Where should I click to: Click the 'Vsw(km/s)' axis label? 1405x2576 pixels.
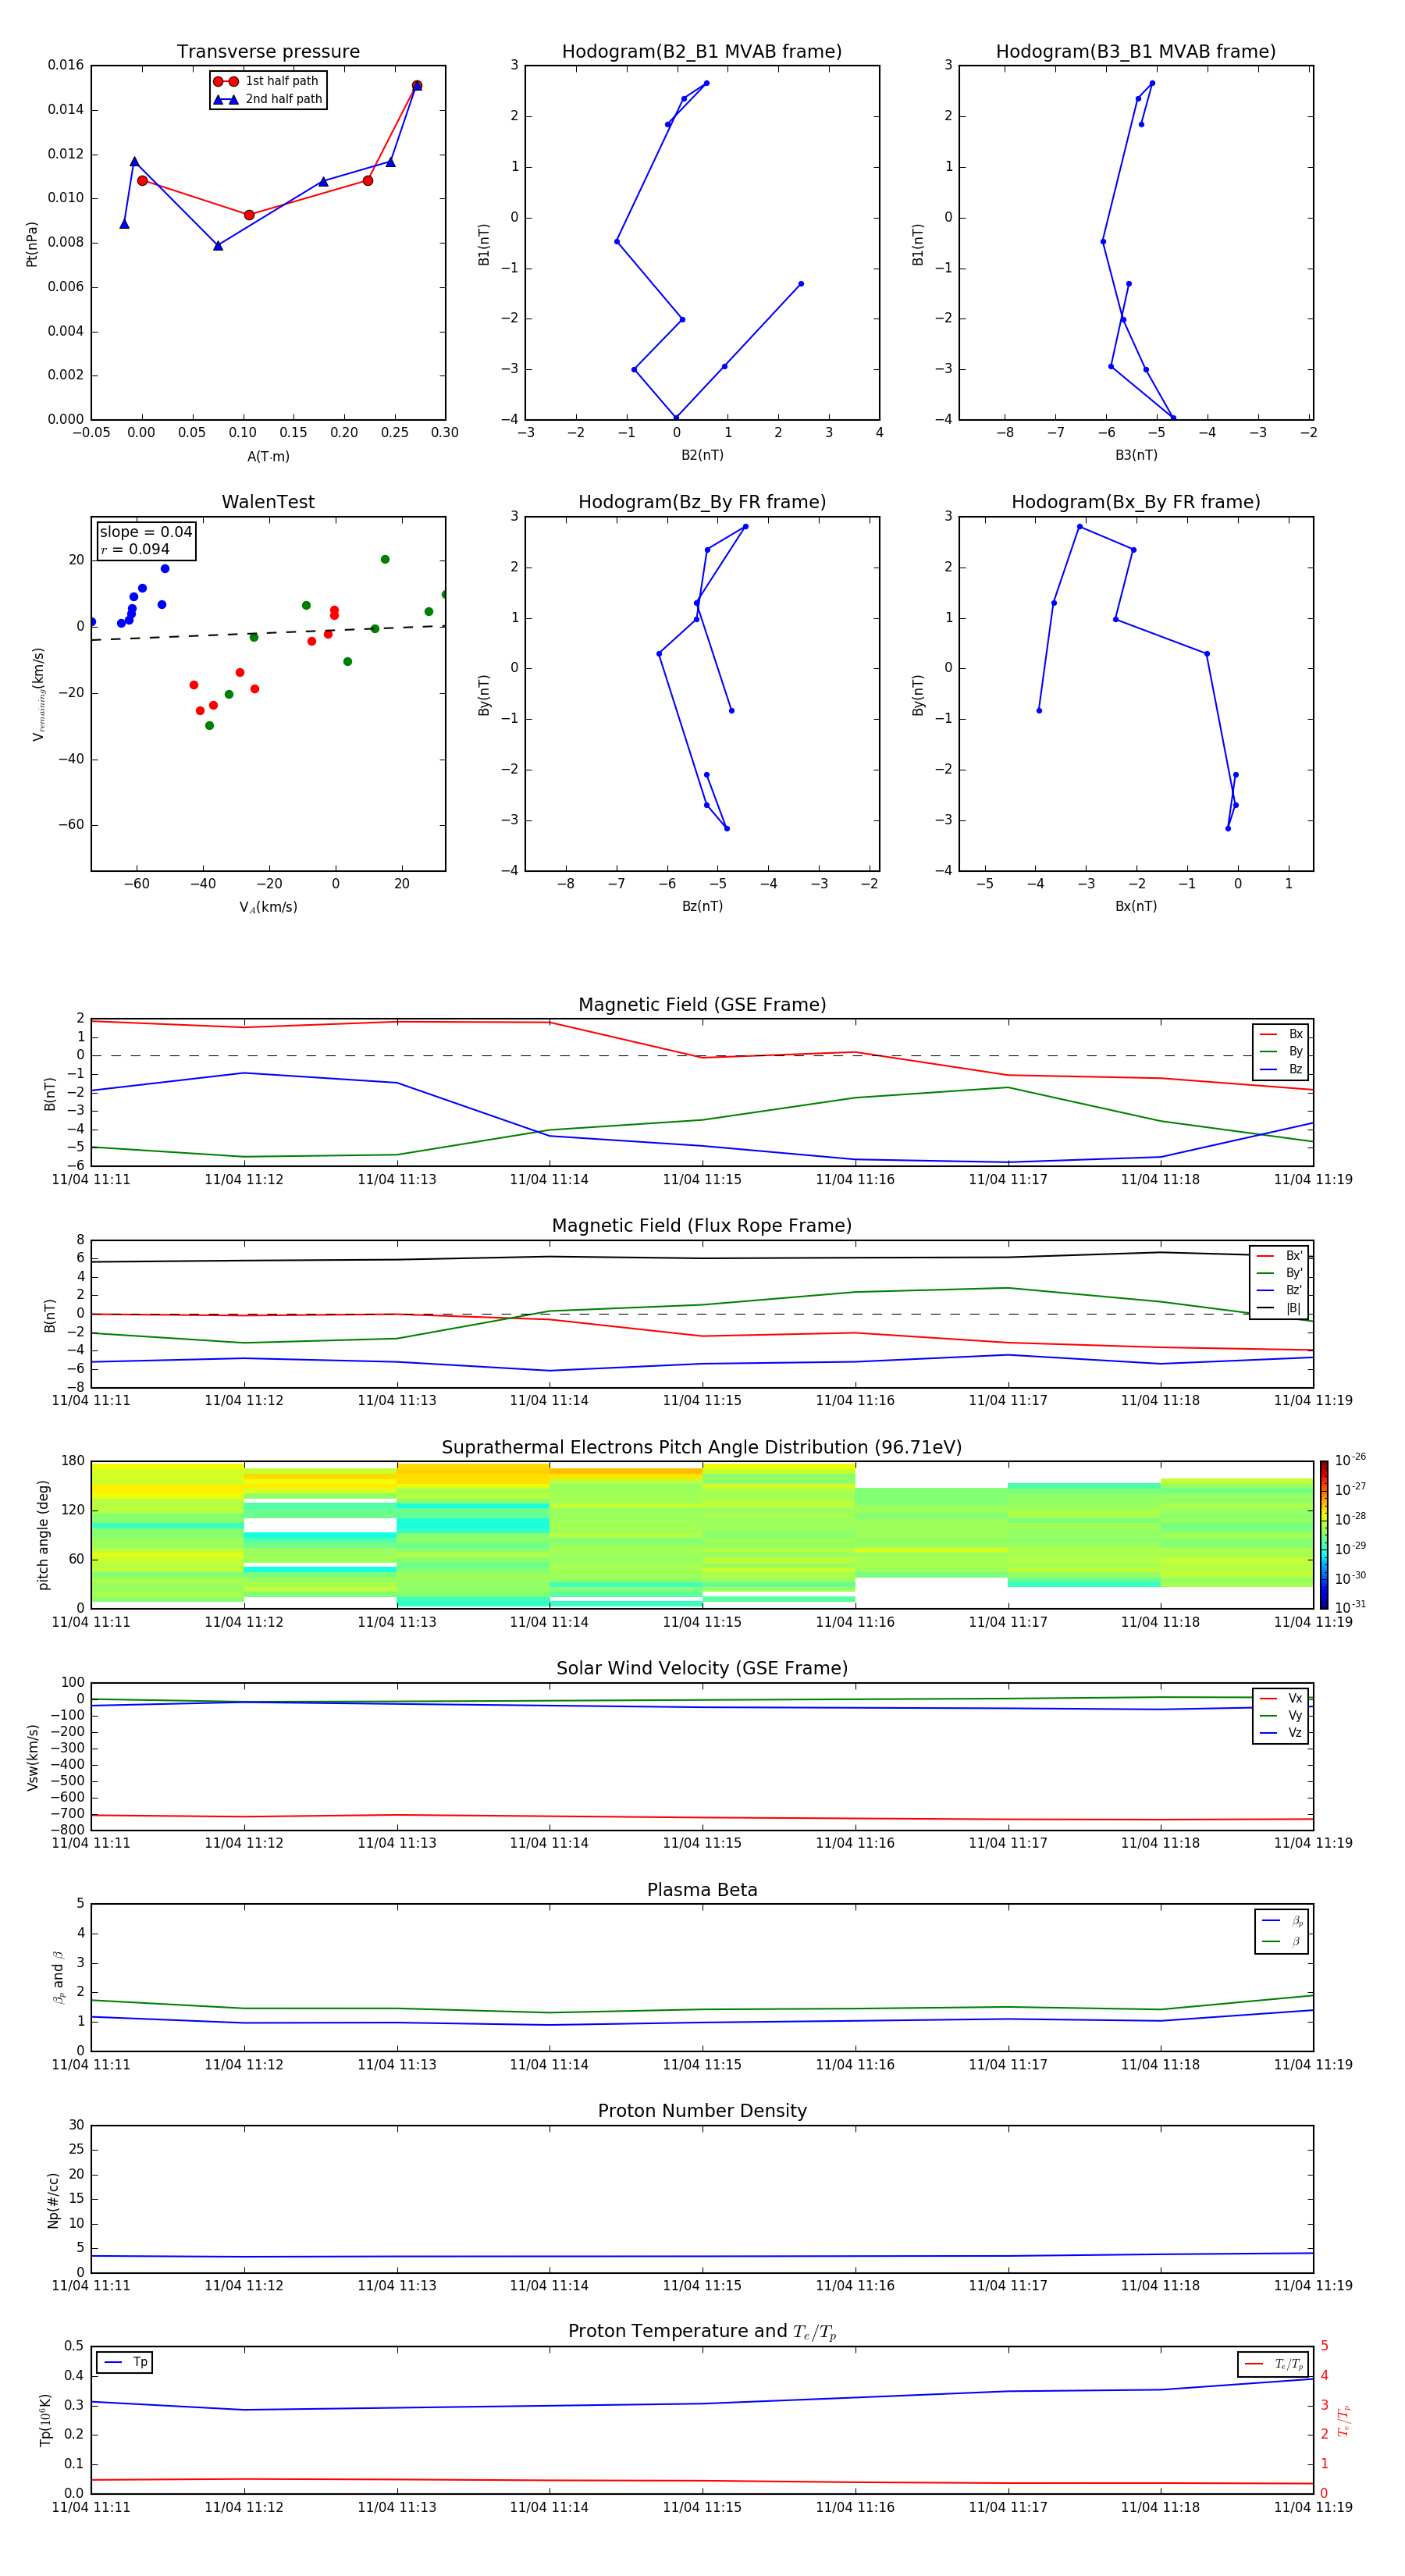tap(32, 1757)
